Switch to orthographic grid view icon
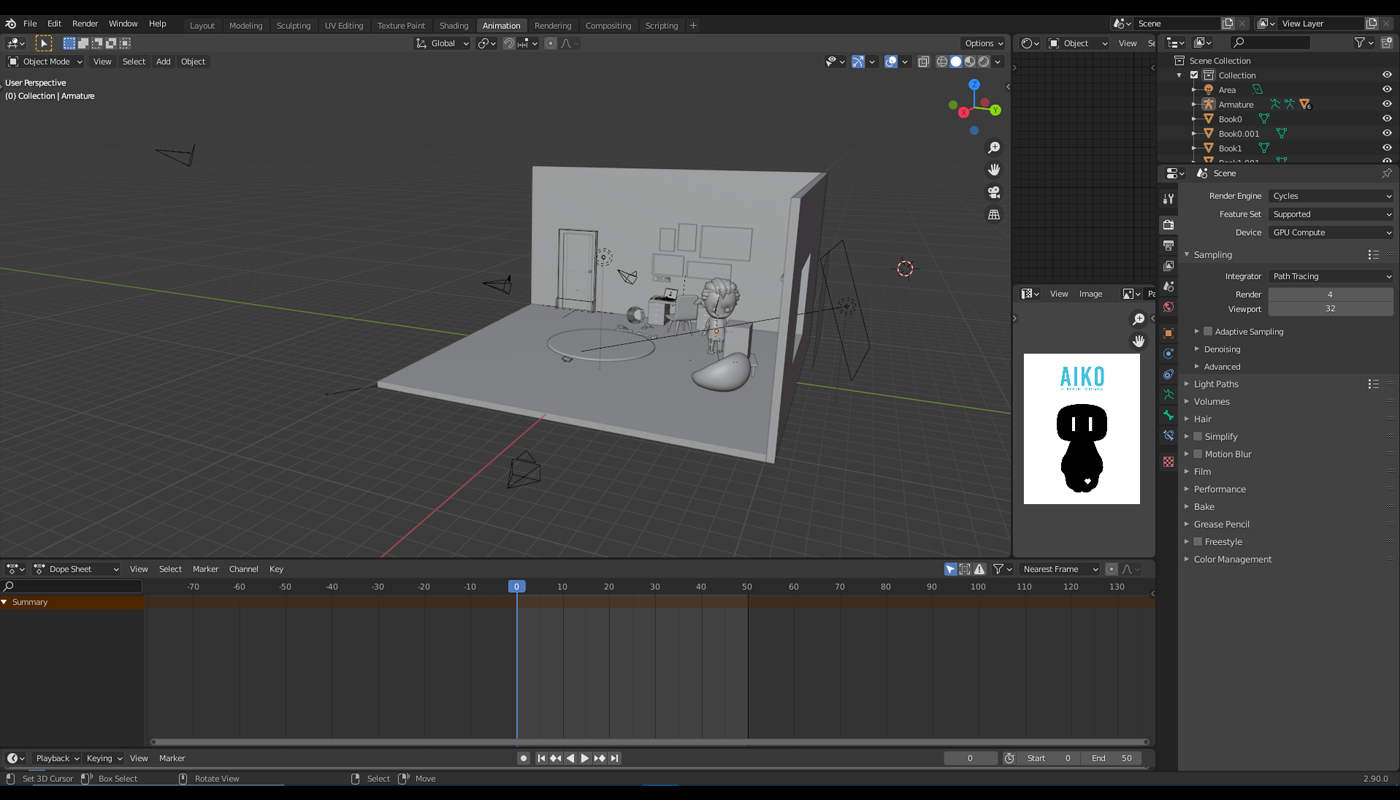1400x800 pixels. pyautogui.click(x=993, y=215)
